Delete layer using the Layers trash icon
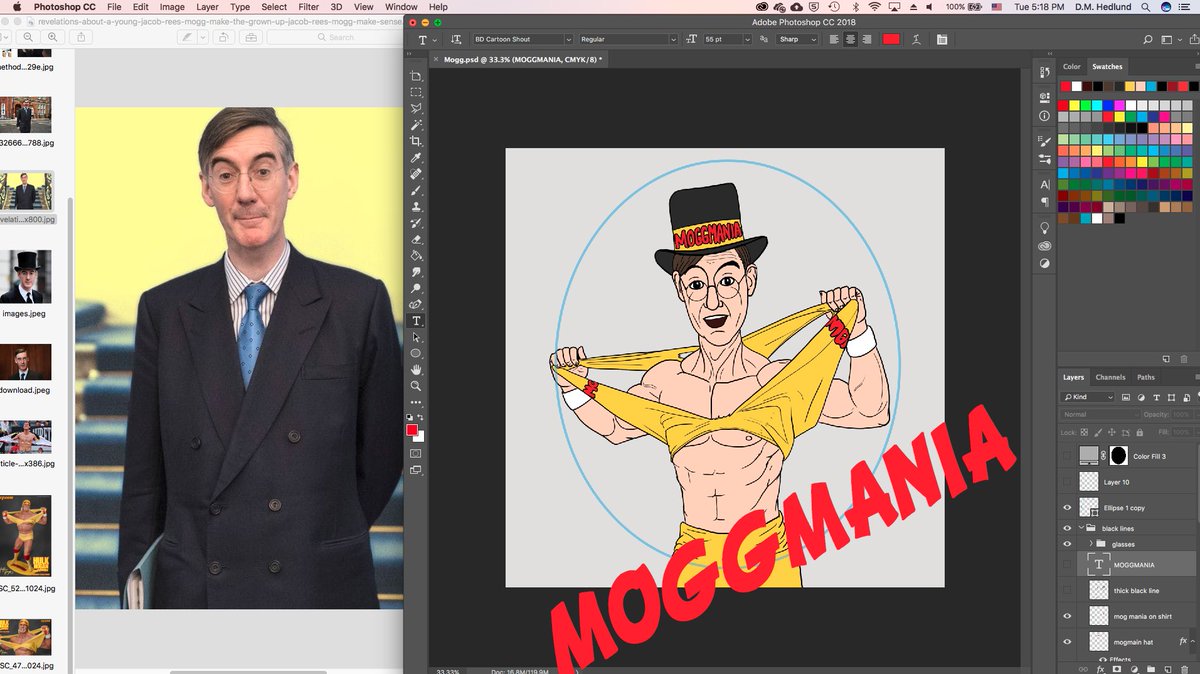This screenshot has height=674, width=1200. point(1184,669)
